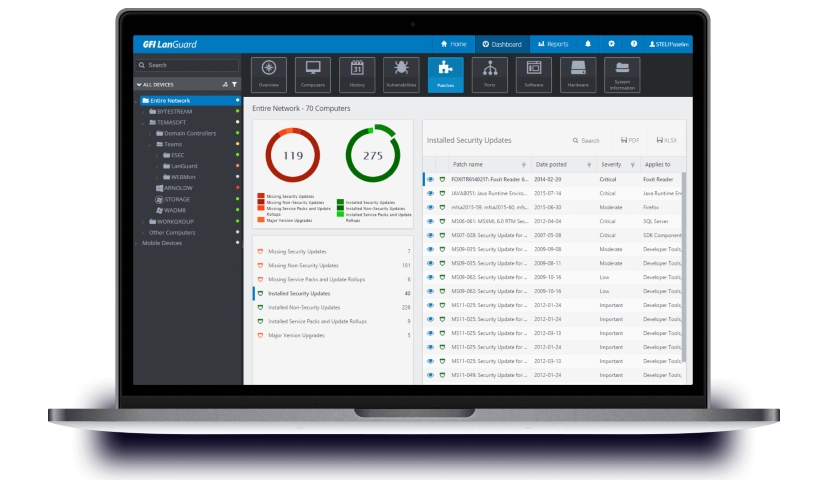Switch to the Dashboard tab
The image size is (840, 480).
502,44
